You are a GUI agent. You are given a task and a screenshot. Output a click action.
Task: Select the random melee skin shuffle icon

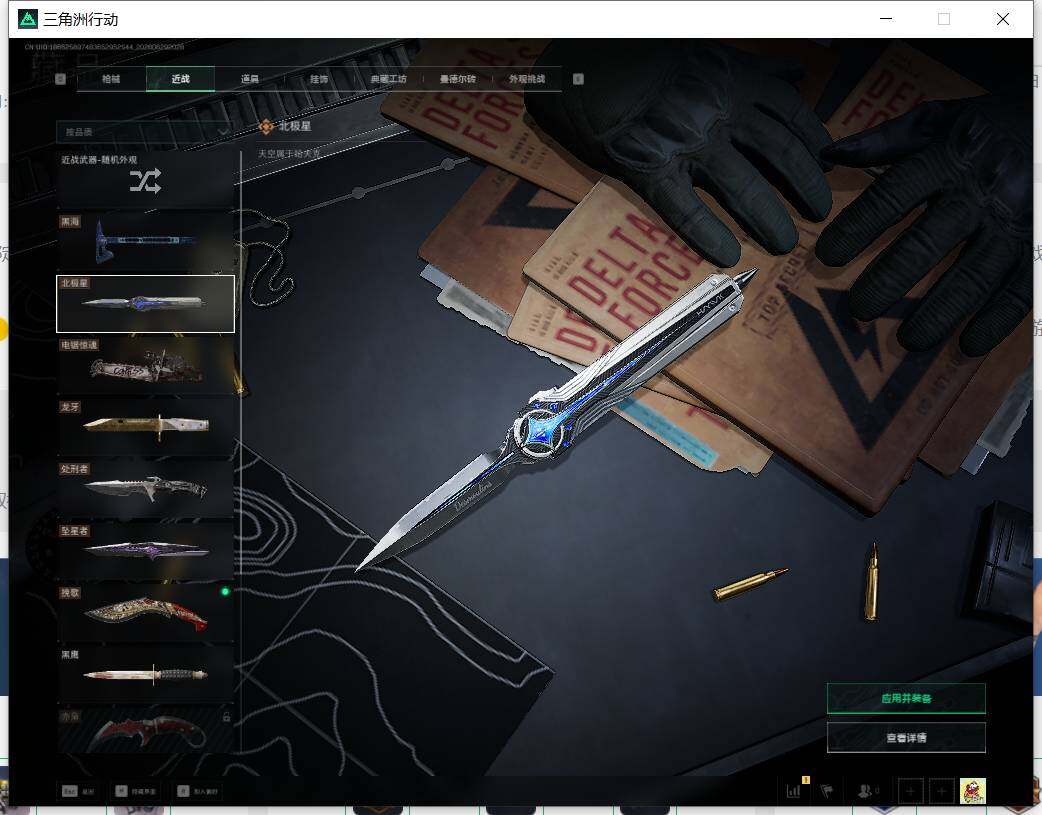145,181
